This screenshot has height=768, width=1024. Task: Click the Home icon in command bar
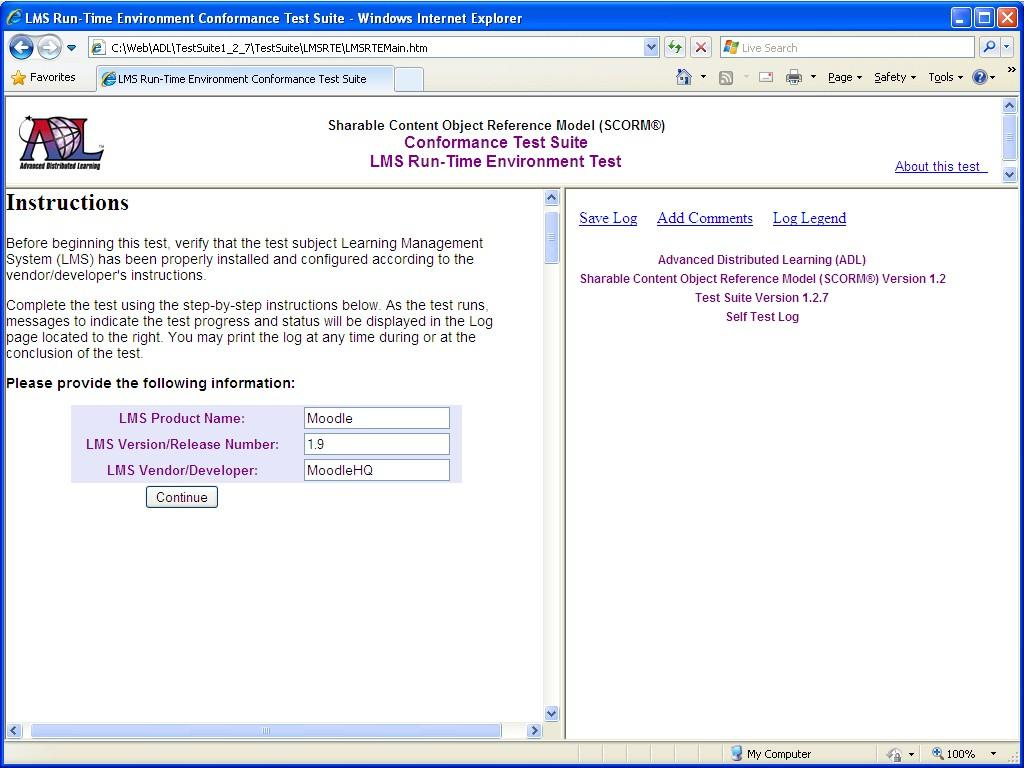(684, 77)
